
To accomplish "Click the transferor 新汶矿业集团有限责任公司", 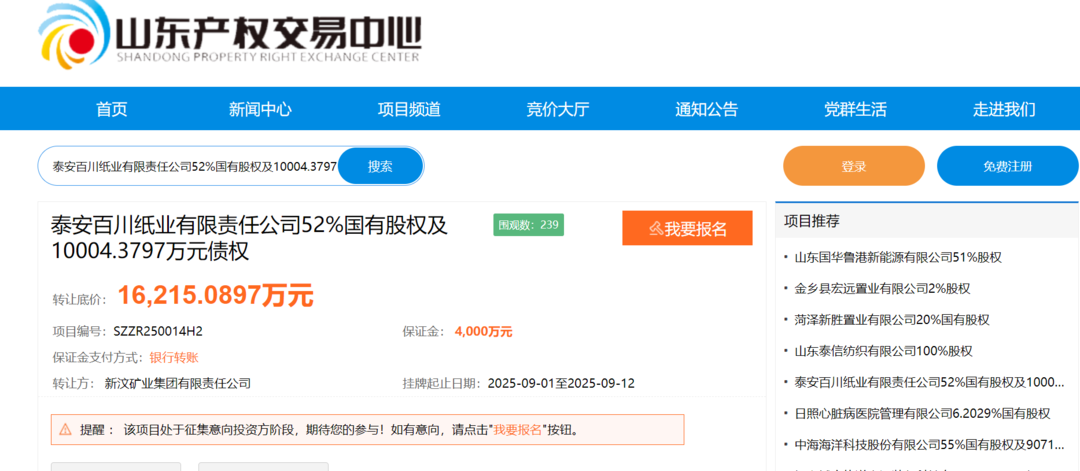I will tap(178, 383).
